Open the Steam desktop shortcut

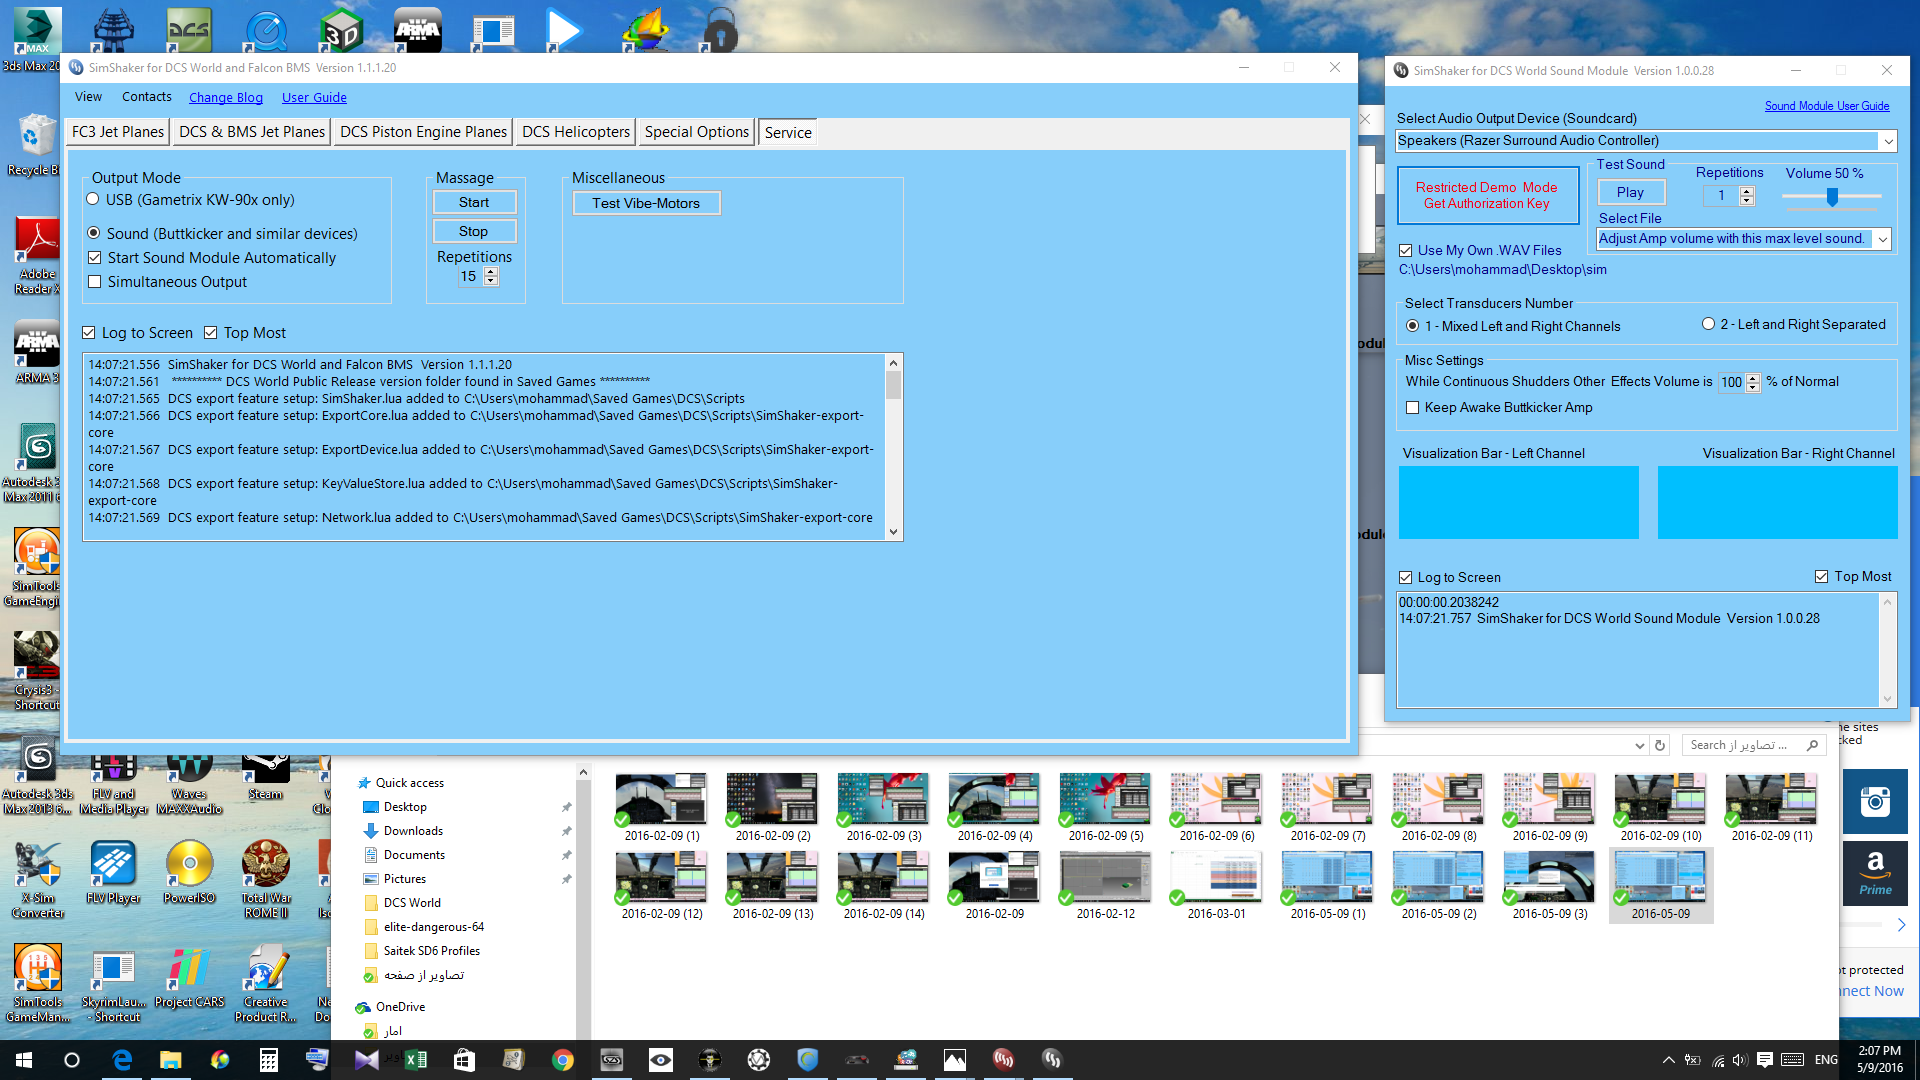click(x=265, y=777)
